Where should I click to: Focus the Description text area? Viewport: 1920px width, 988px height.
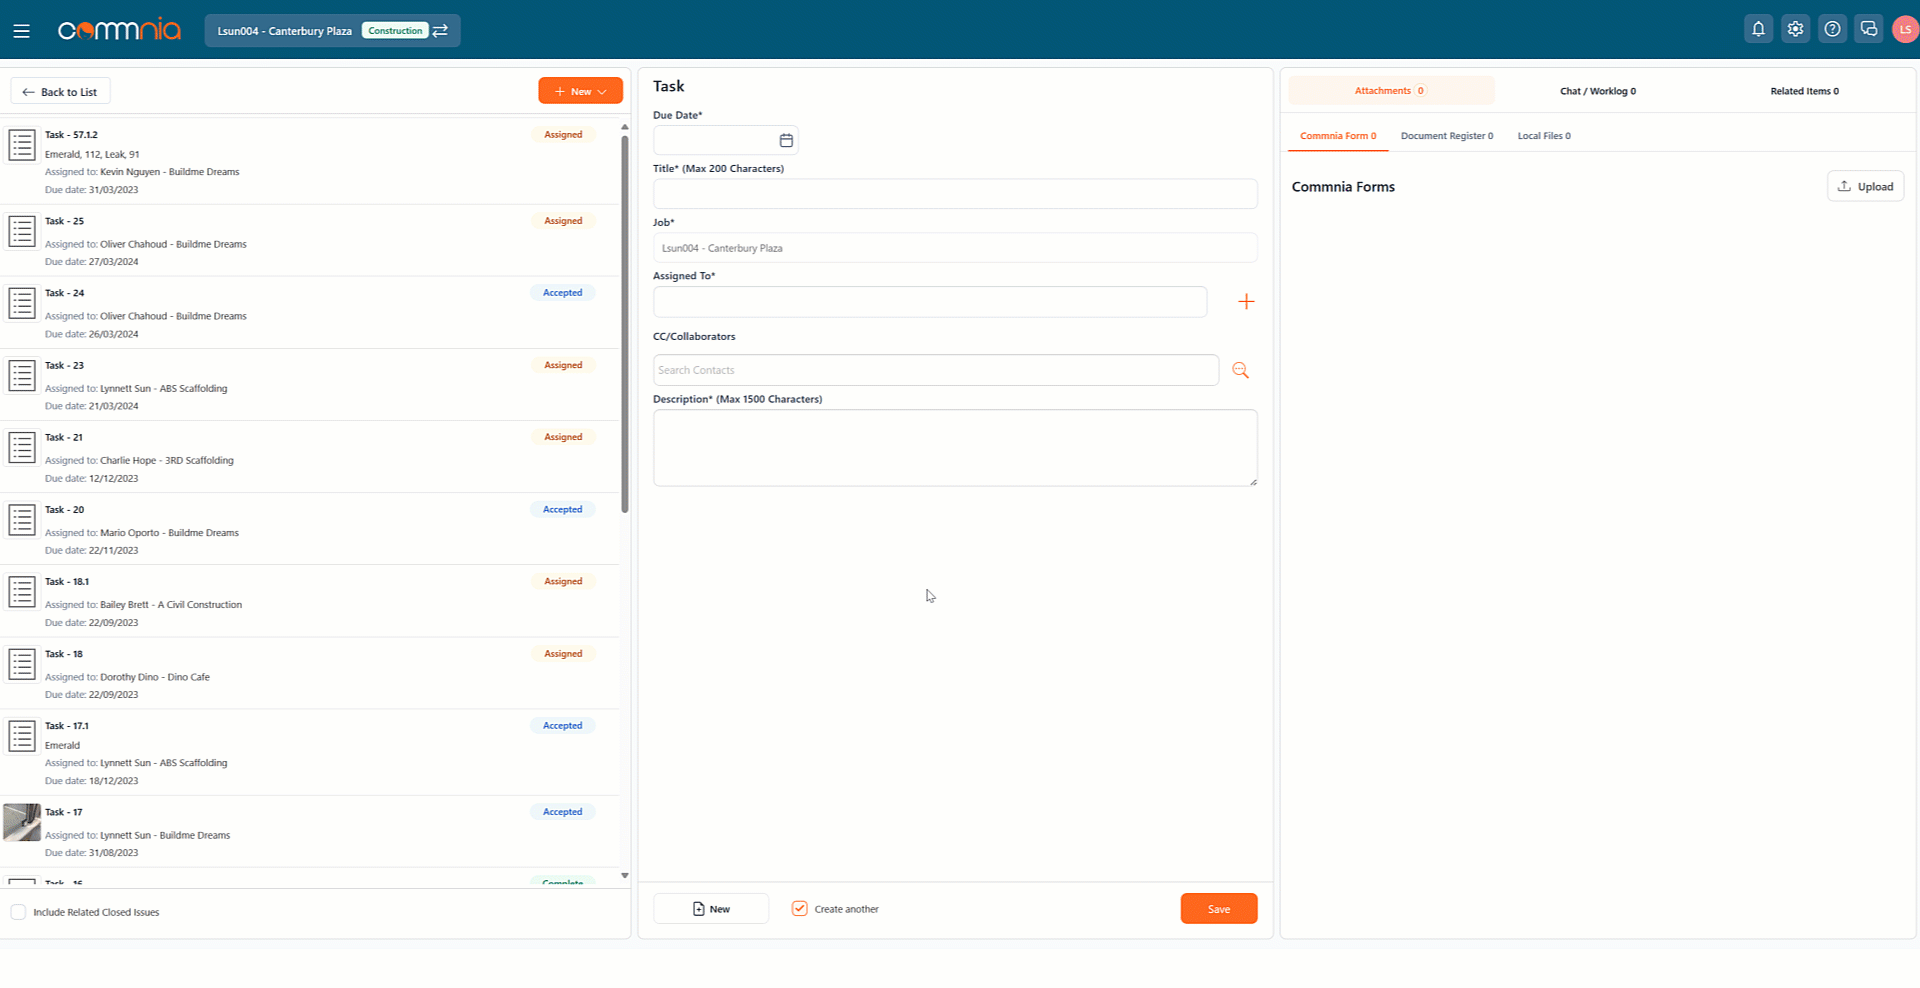[955, 448]
